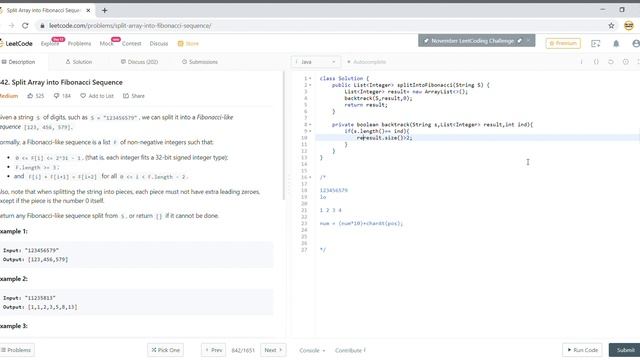Bookmark this page with the star icon
The height and width of the screenshot is (360, 640).
click(x=611, y=26)
